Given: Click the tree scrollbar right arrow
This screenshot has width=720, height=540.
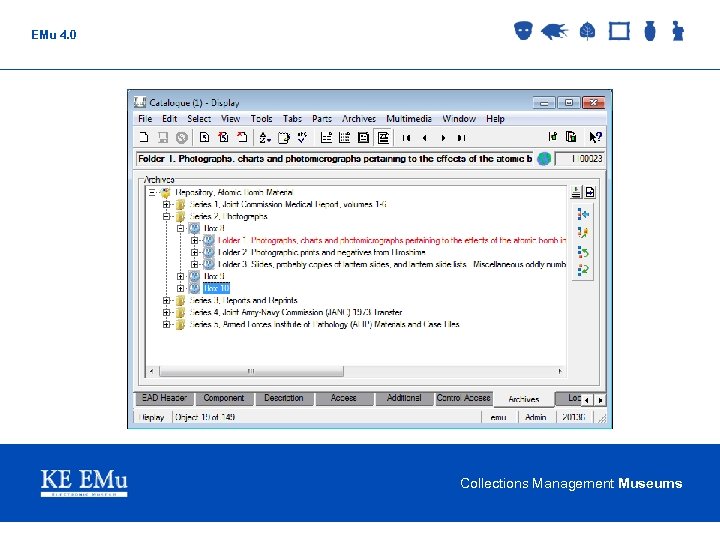Looking at the screenshot, I should (560, 371).
